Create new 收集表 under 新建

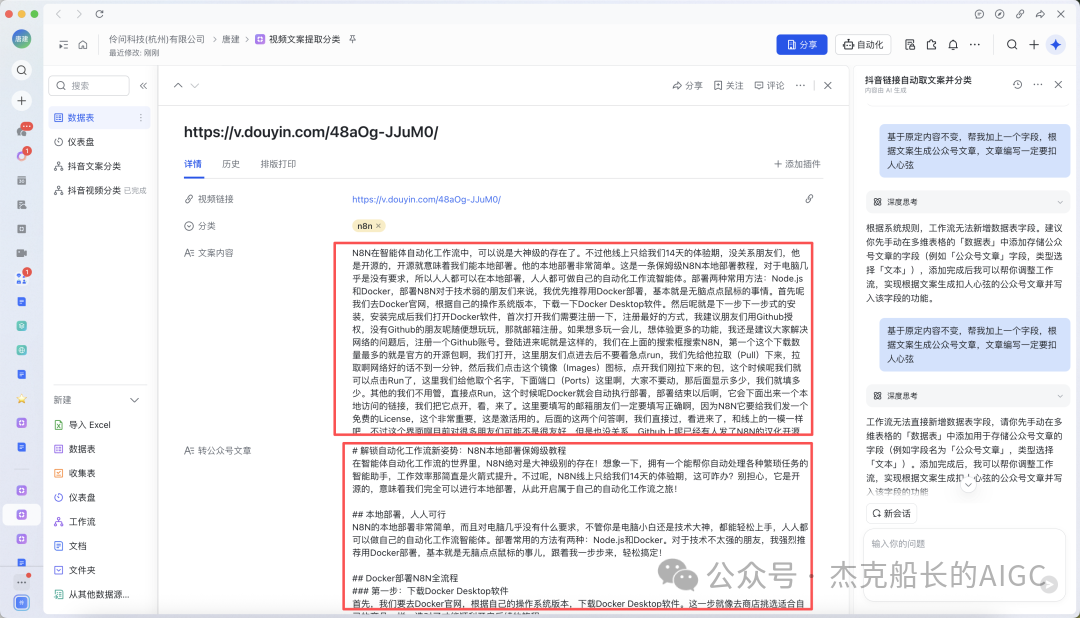[x=100, y=473]
